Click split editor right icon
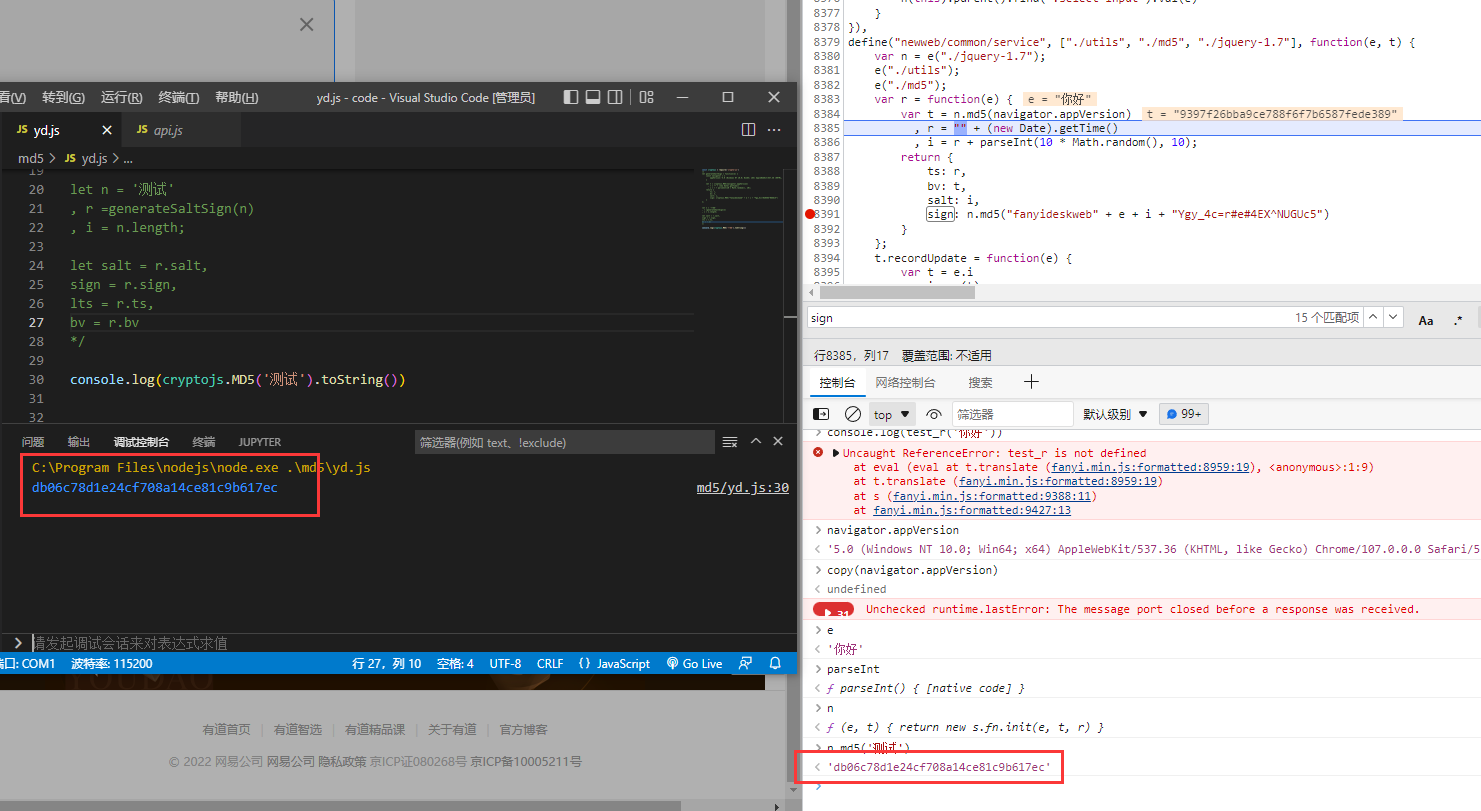The width and height of the screenshot is (1481, 811). pos(748,130)
